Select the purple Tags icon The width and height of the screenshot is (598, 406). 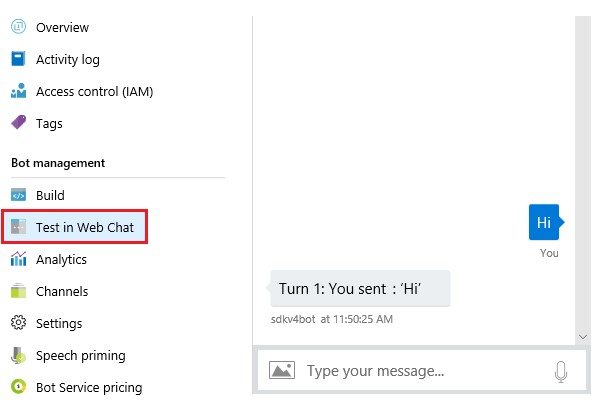18,122
